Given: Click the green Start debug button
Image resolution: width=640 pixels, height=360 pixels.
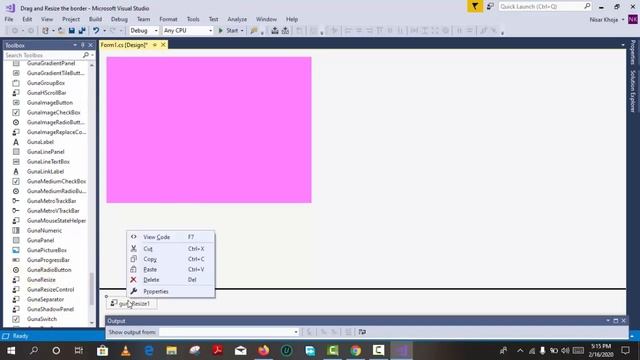Looking at the screenshot, I should [x=228, y=31].
